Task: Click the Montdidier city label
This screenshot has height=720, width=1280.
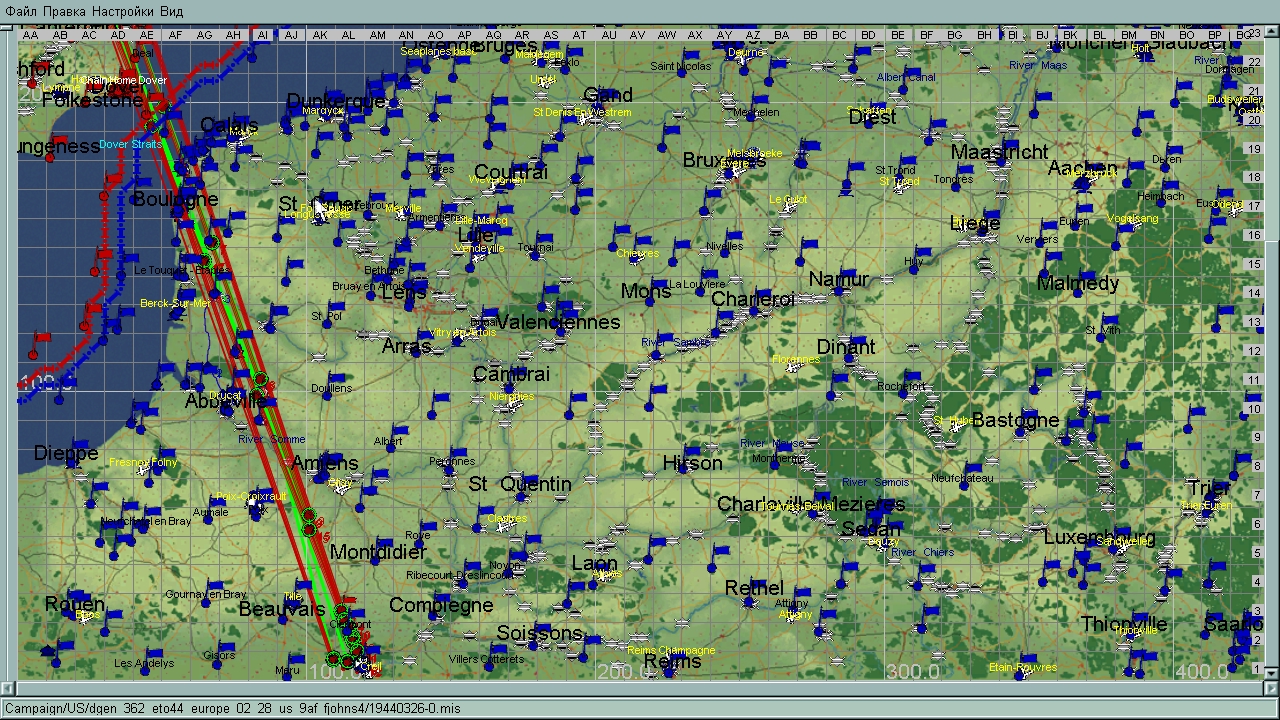Action: pos(378,552)
